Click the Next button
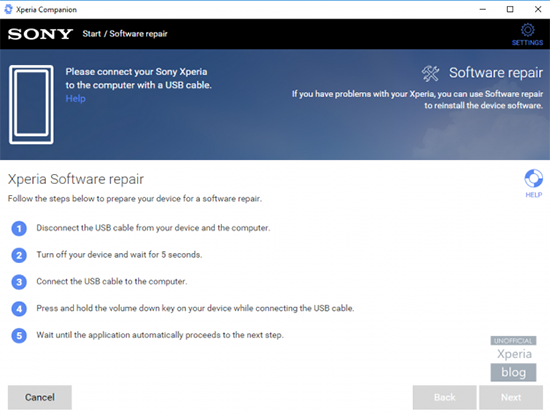This screenshot has height=415, width=550. pos(511,397)
